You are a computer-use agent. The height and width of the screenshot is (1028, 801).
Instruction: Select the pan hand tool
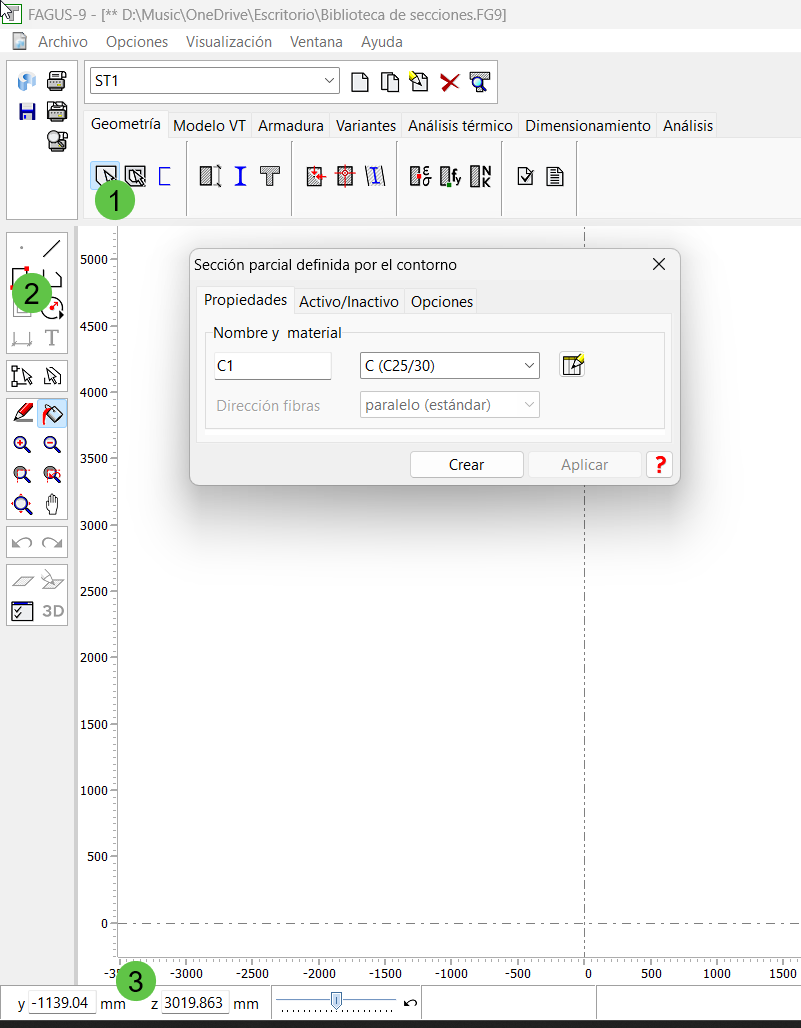[52, 504]
